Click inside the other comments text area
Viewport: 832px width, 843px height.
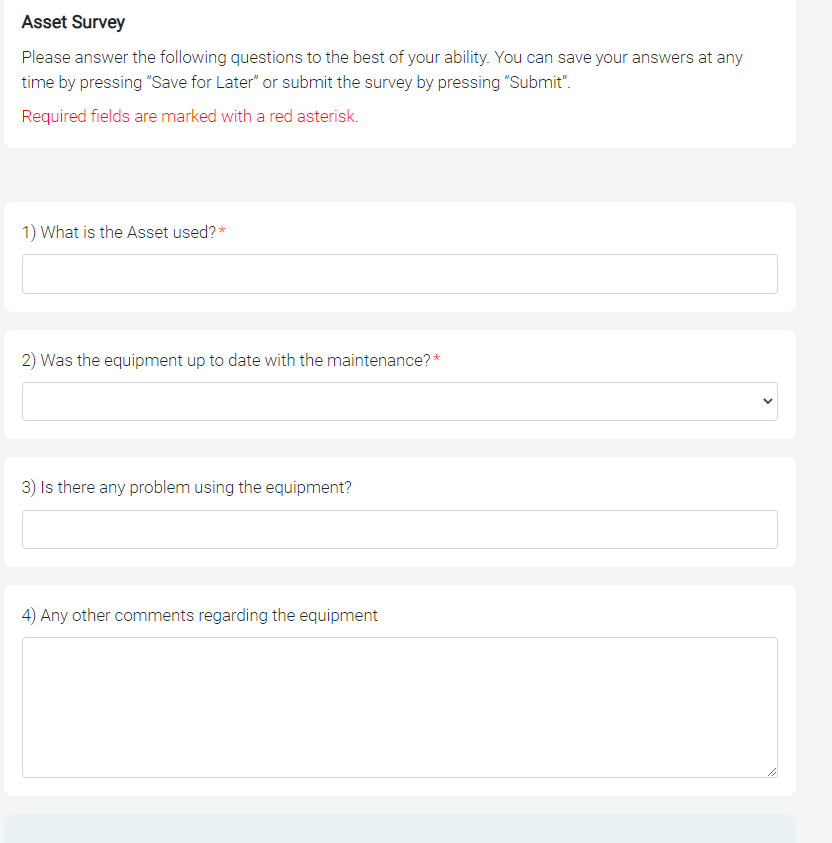point(399,706)
